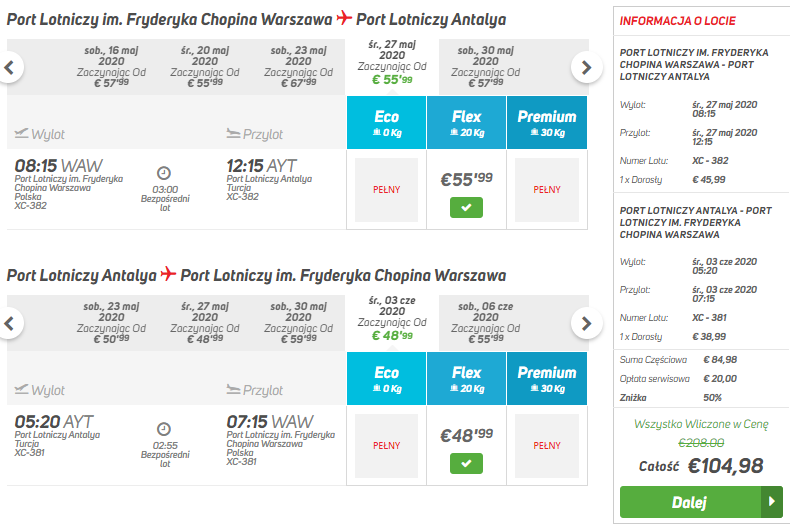
Task: Click the Premium 30 Kg header for outbound flight
Action: (547, 122)
